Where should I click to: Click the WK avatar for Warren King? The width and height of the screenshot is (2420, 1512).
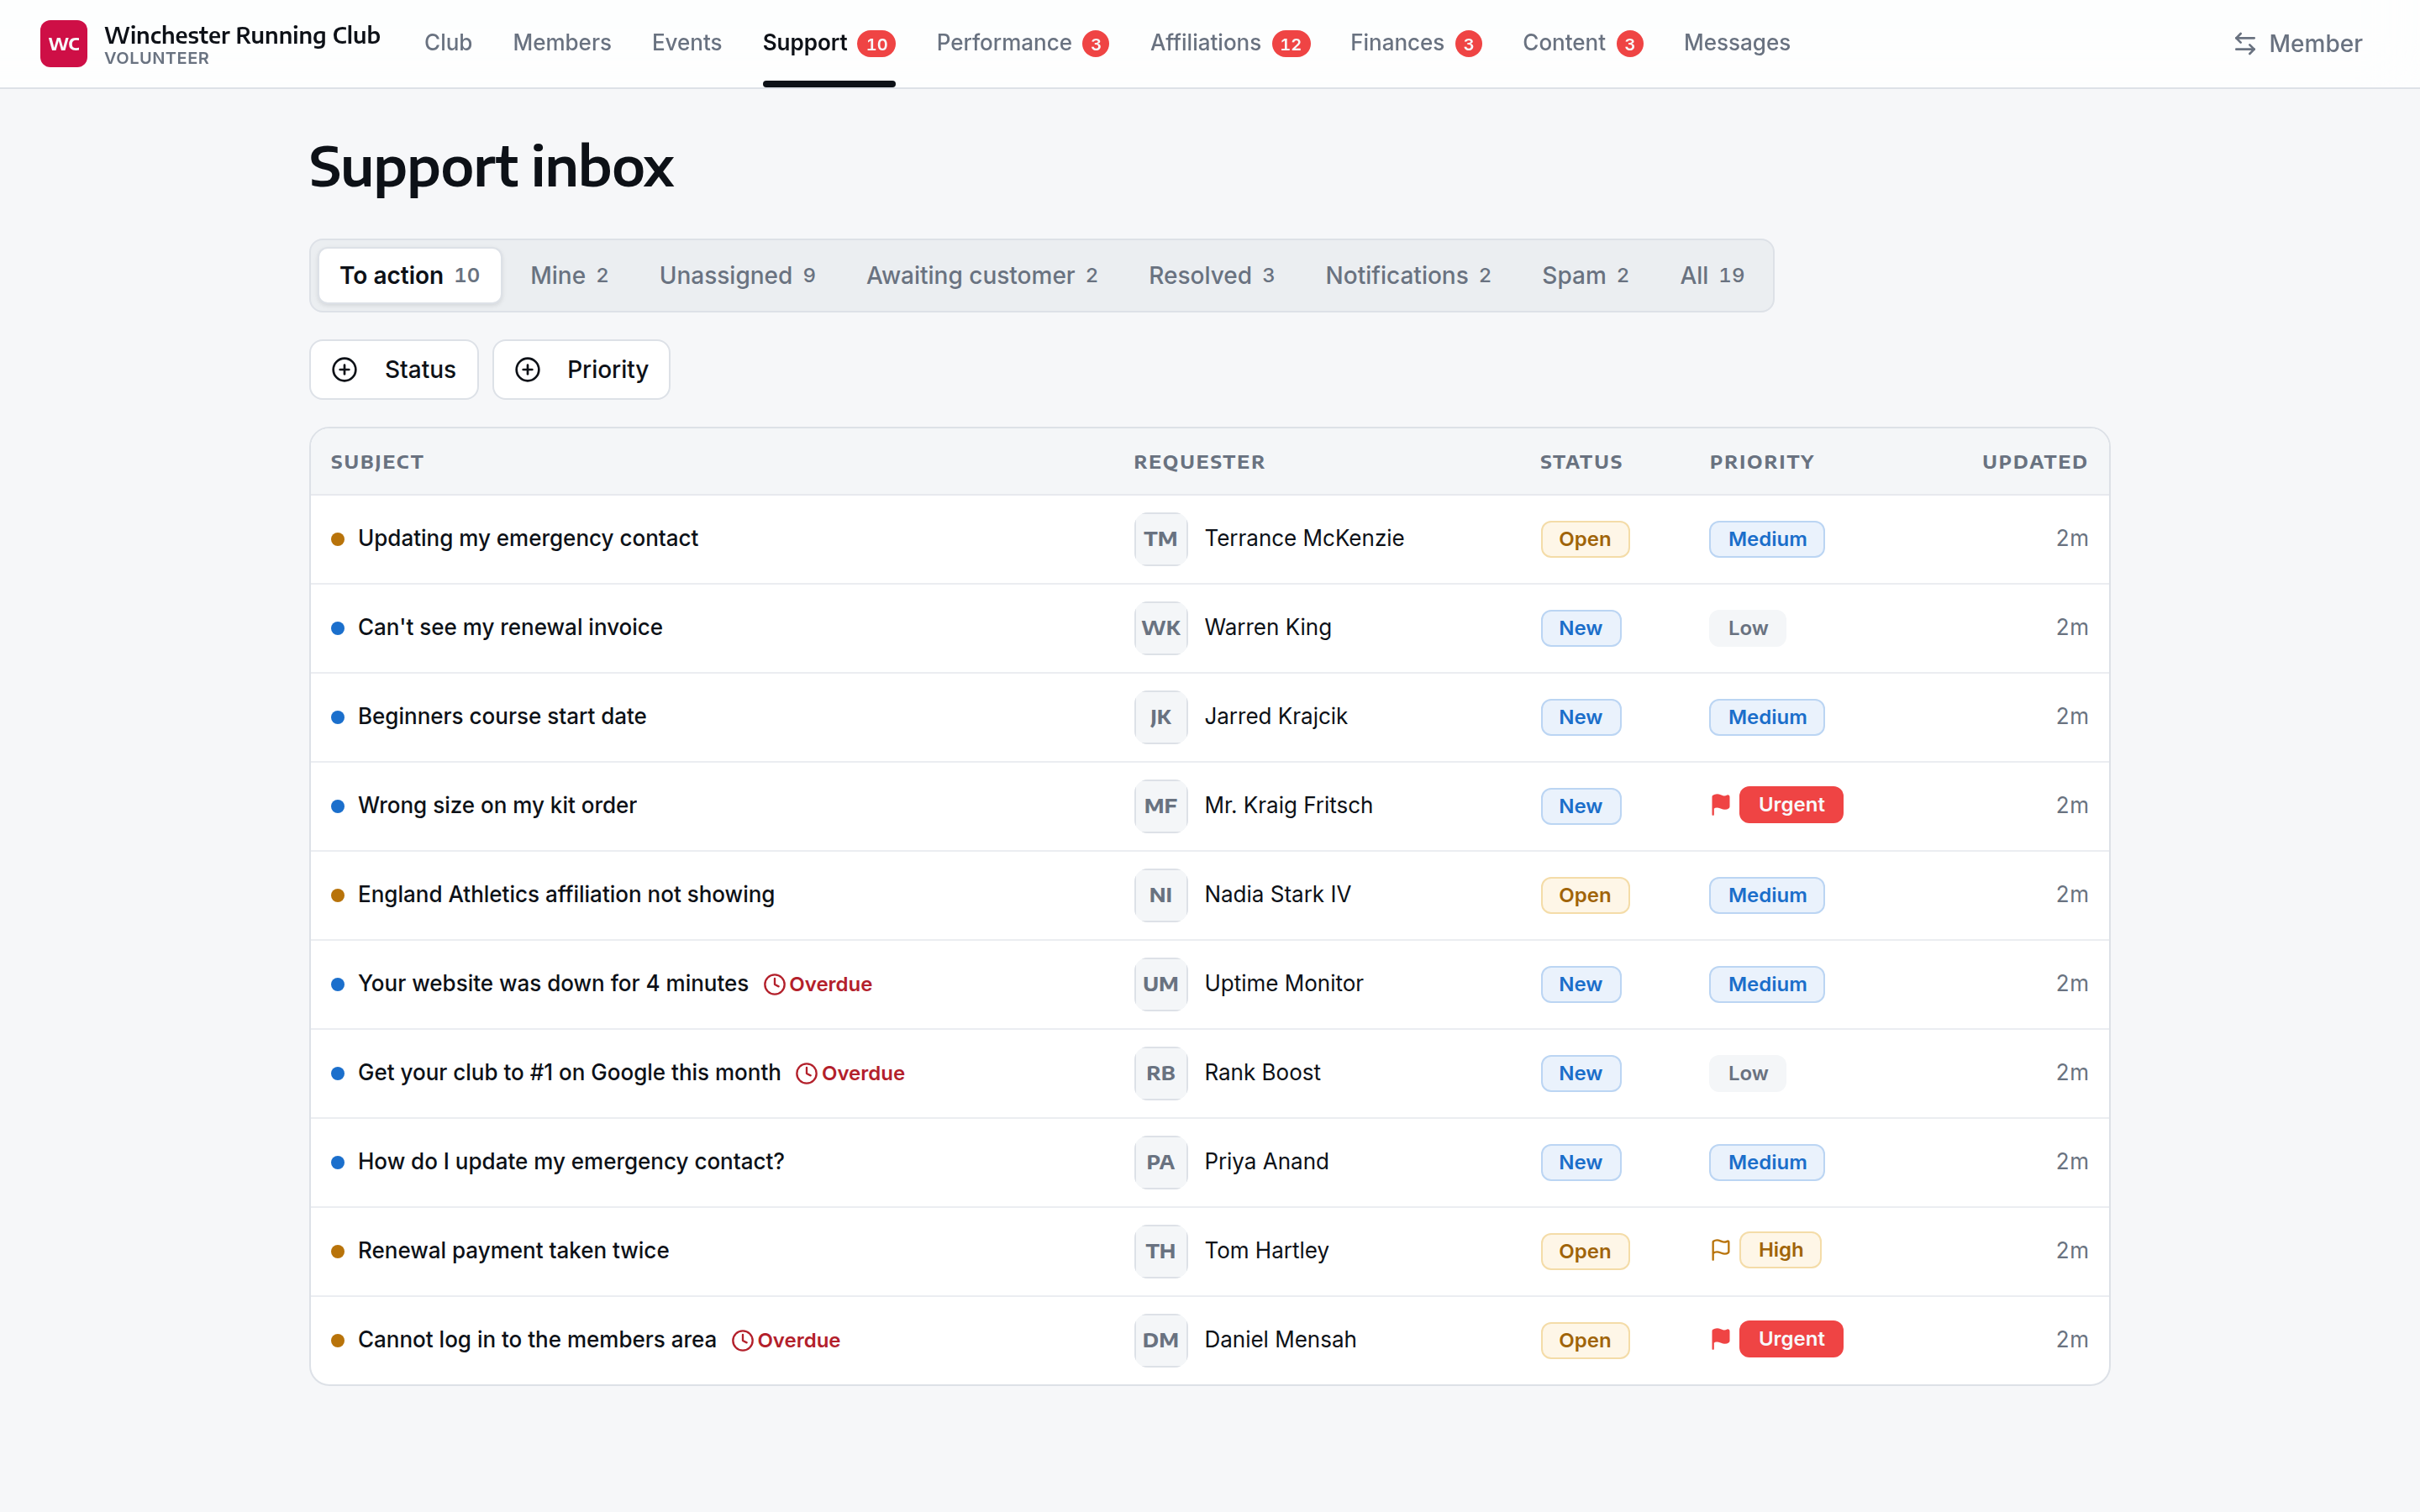coord(1160,628)
